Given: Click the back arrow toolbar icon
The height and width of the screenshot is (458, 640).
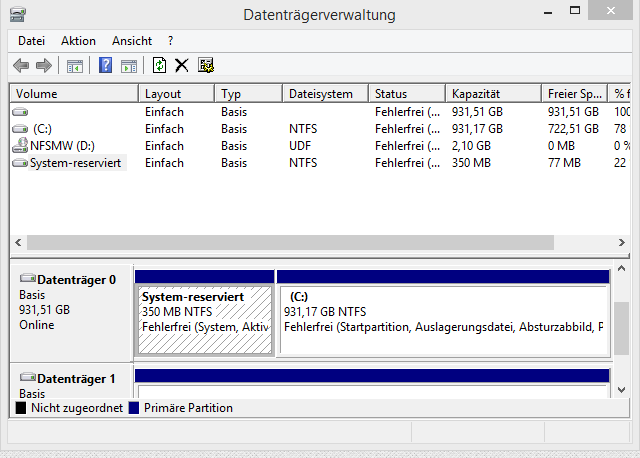Looking at the screenshot, I should coord(21,65).
